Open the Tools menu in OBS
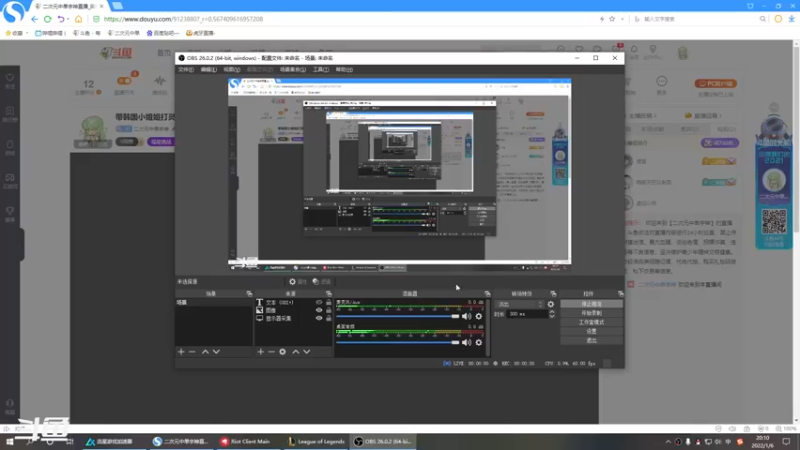 320,69
